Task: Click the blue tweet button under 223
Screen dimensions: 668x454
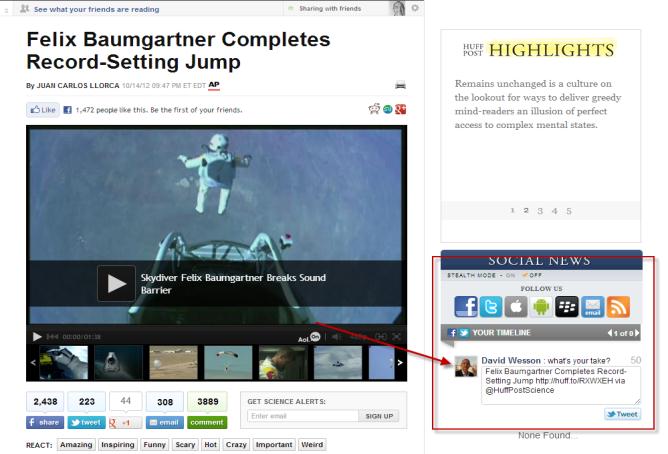Action: pyautogui.click(x=86, y=422)
